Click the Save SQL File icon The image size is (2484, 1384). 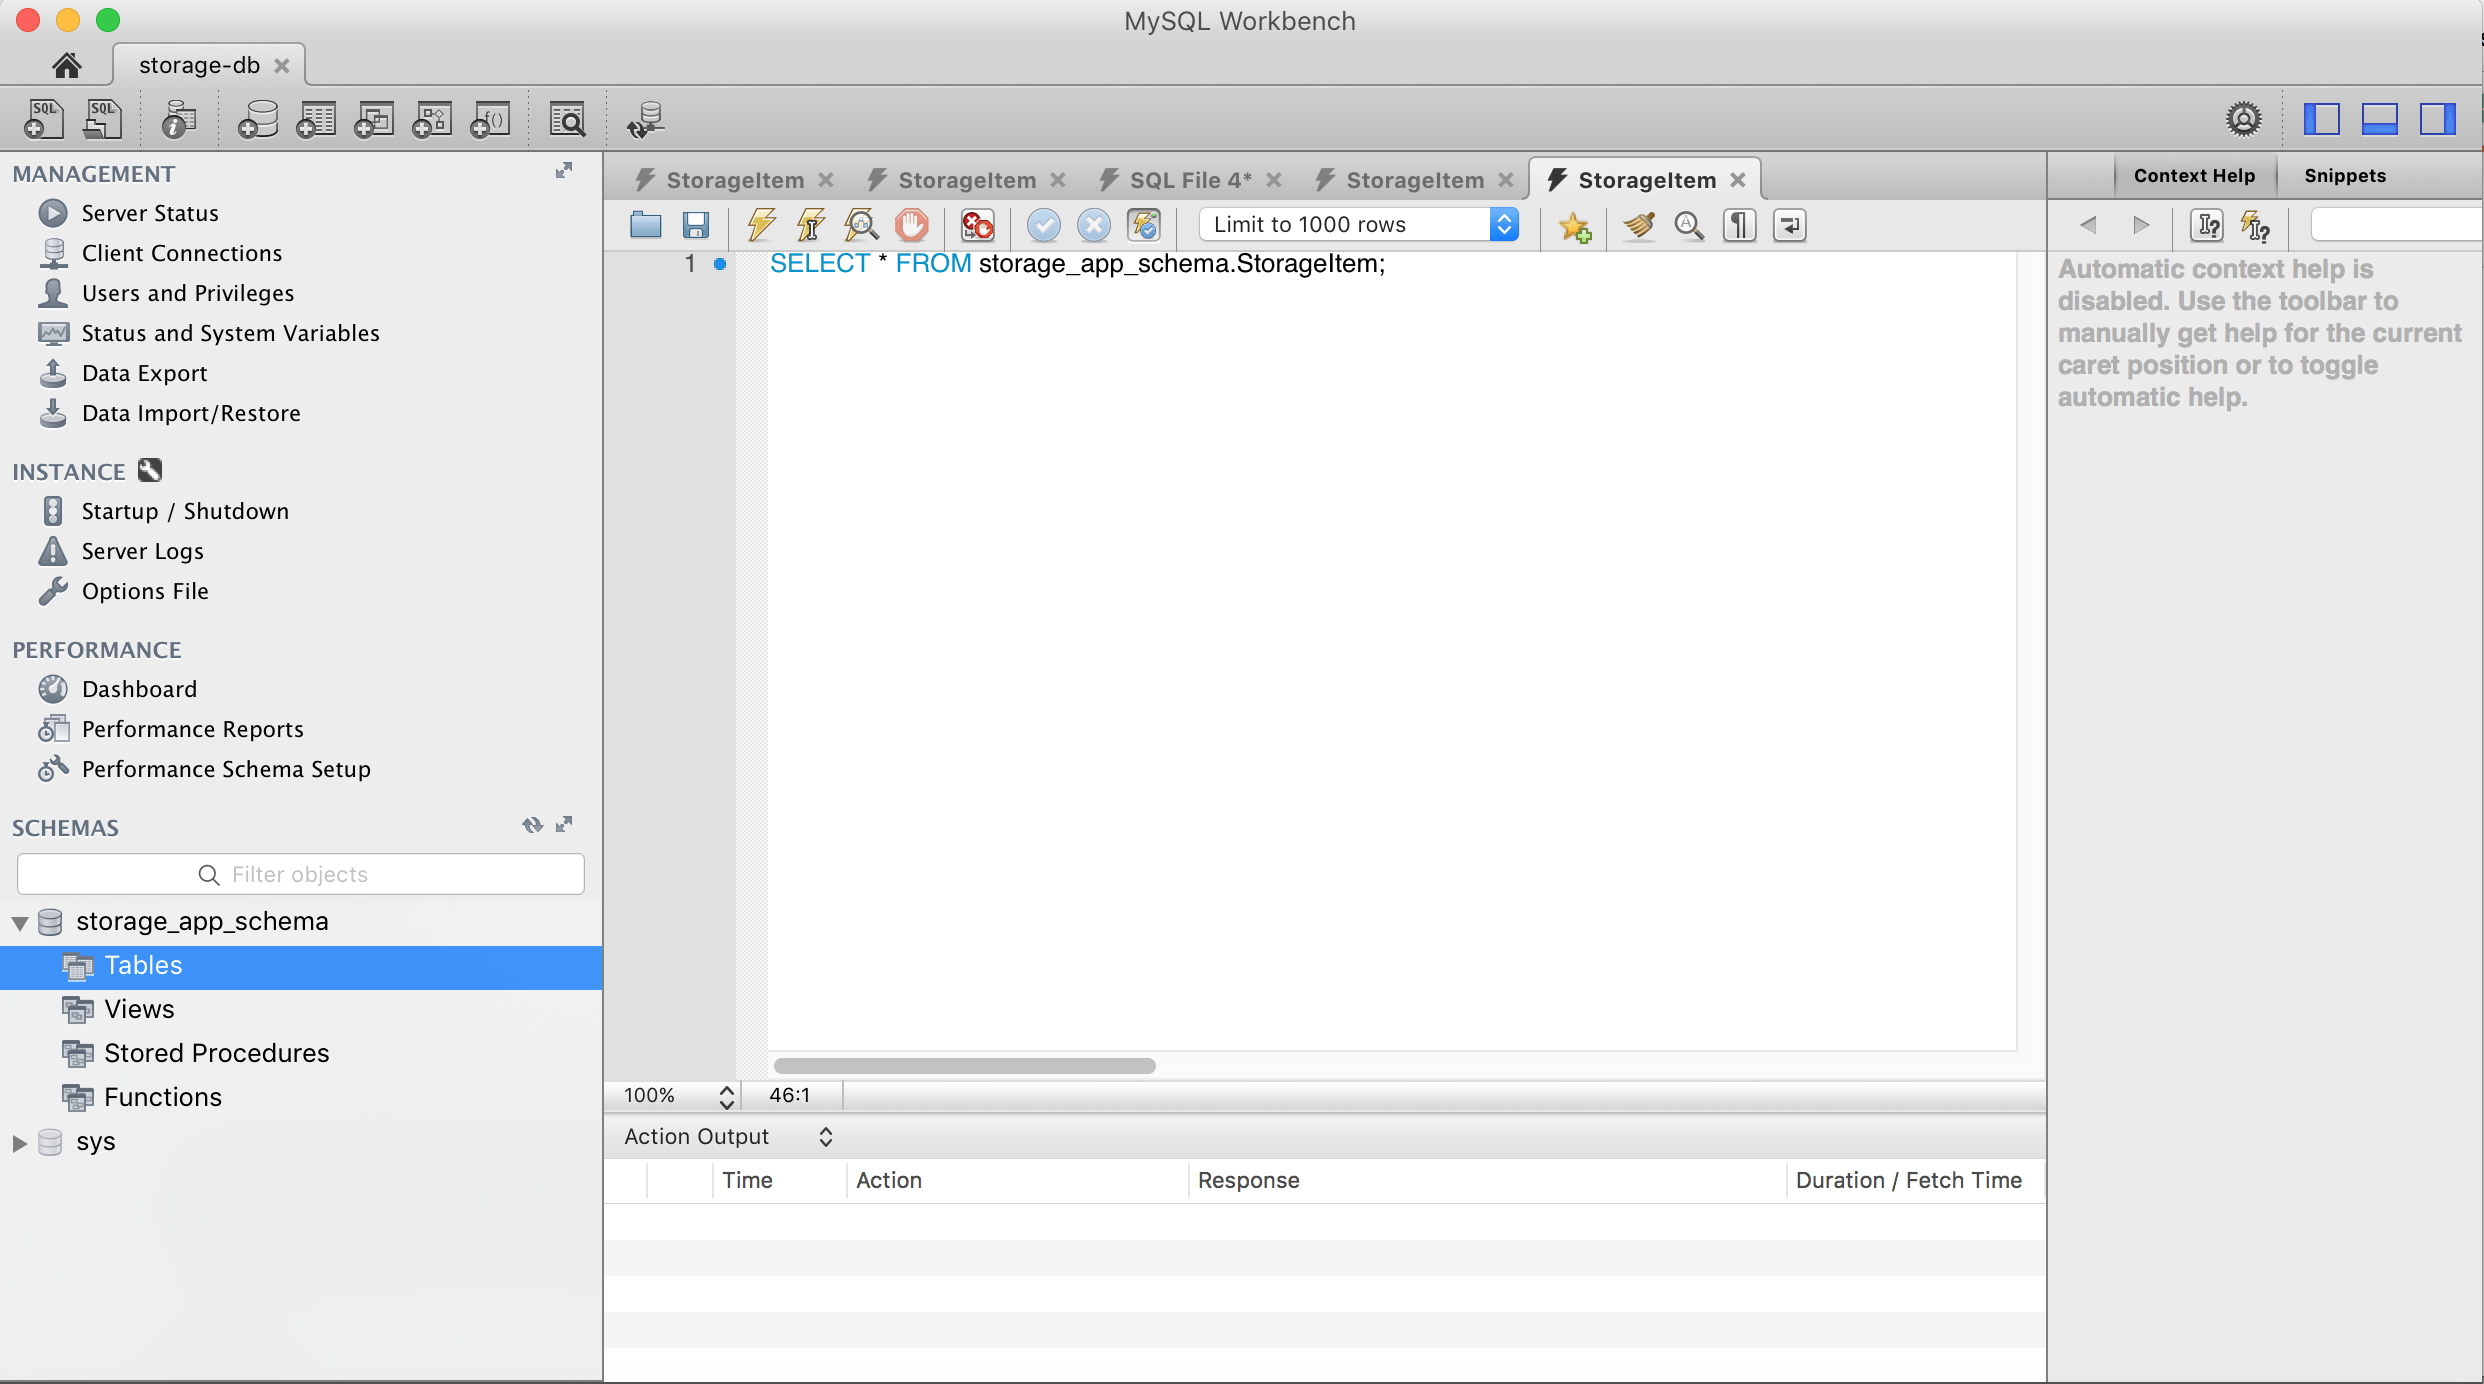(695, 223)
